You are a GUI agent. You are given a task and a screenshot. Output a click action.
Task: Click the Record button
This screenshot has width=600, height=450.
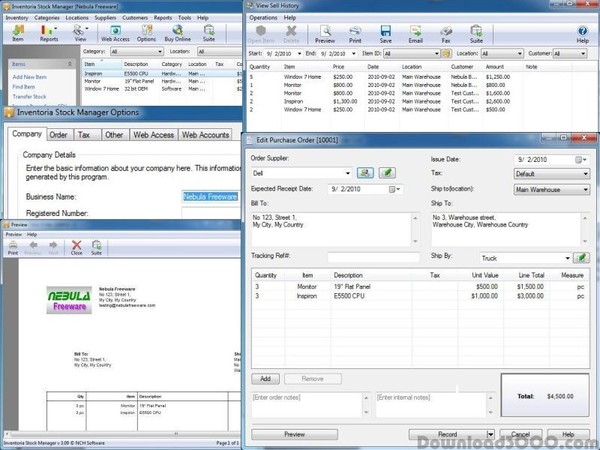pos(448,434)
